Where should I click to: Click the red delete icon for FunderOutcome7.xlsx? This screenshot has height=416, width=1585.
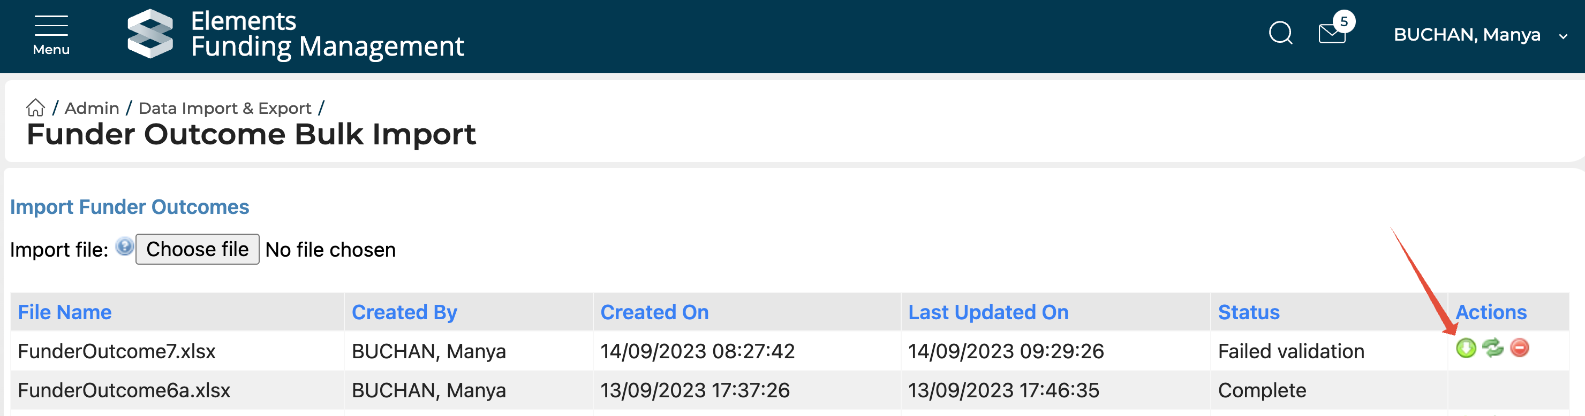coord(1520,348)
